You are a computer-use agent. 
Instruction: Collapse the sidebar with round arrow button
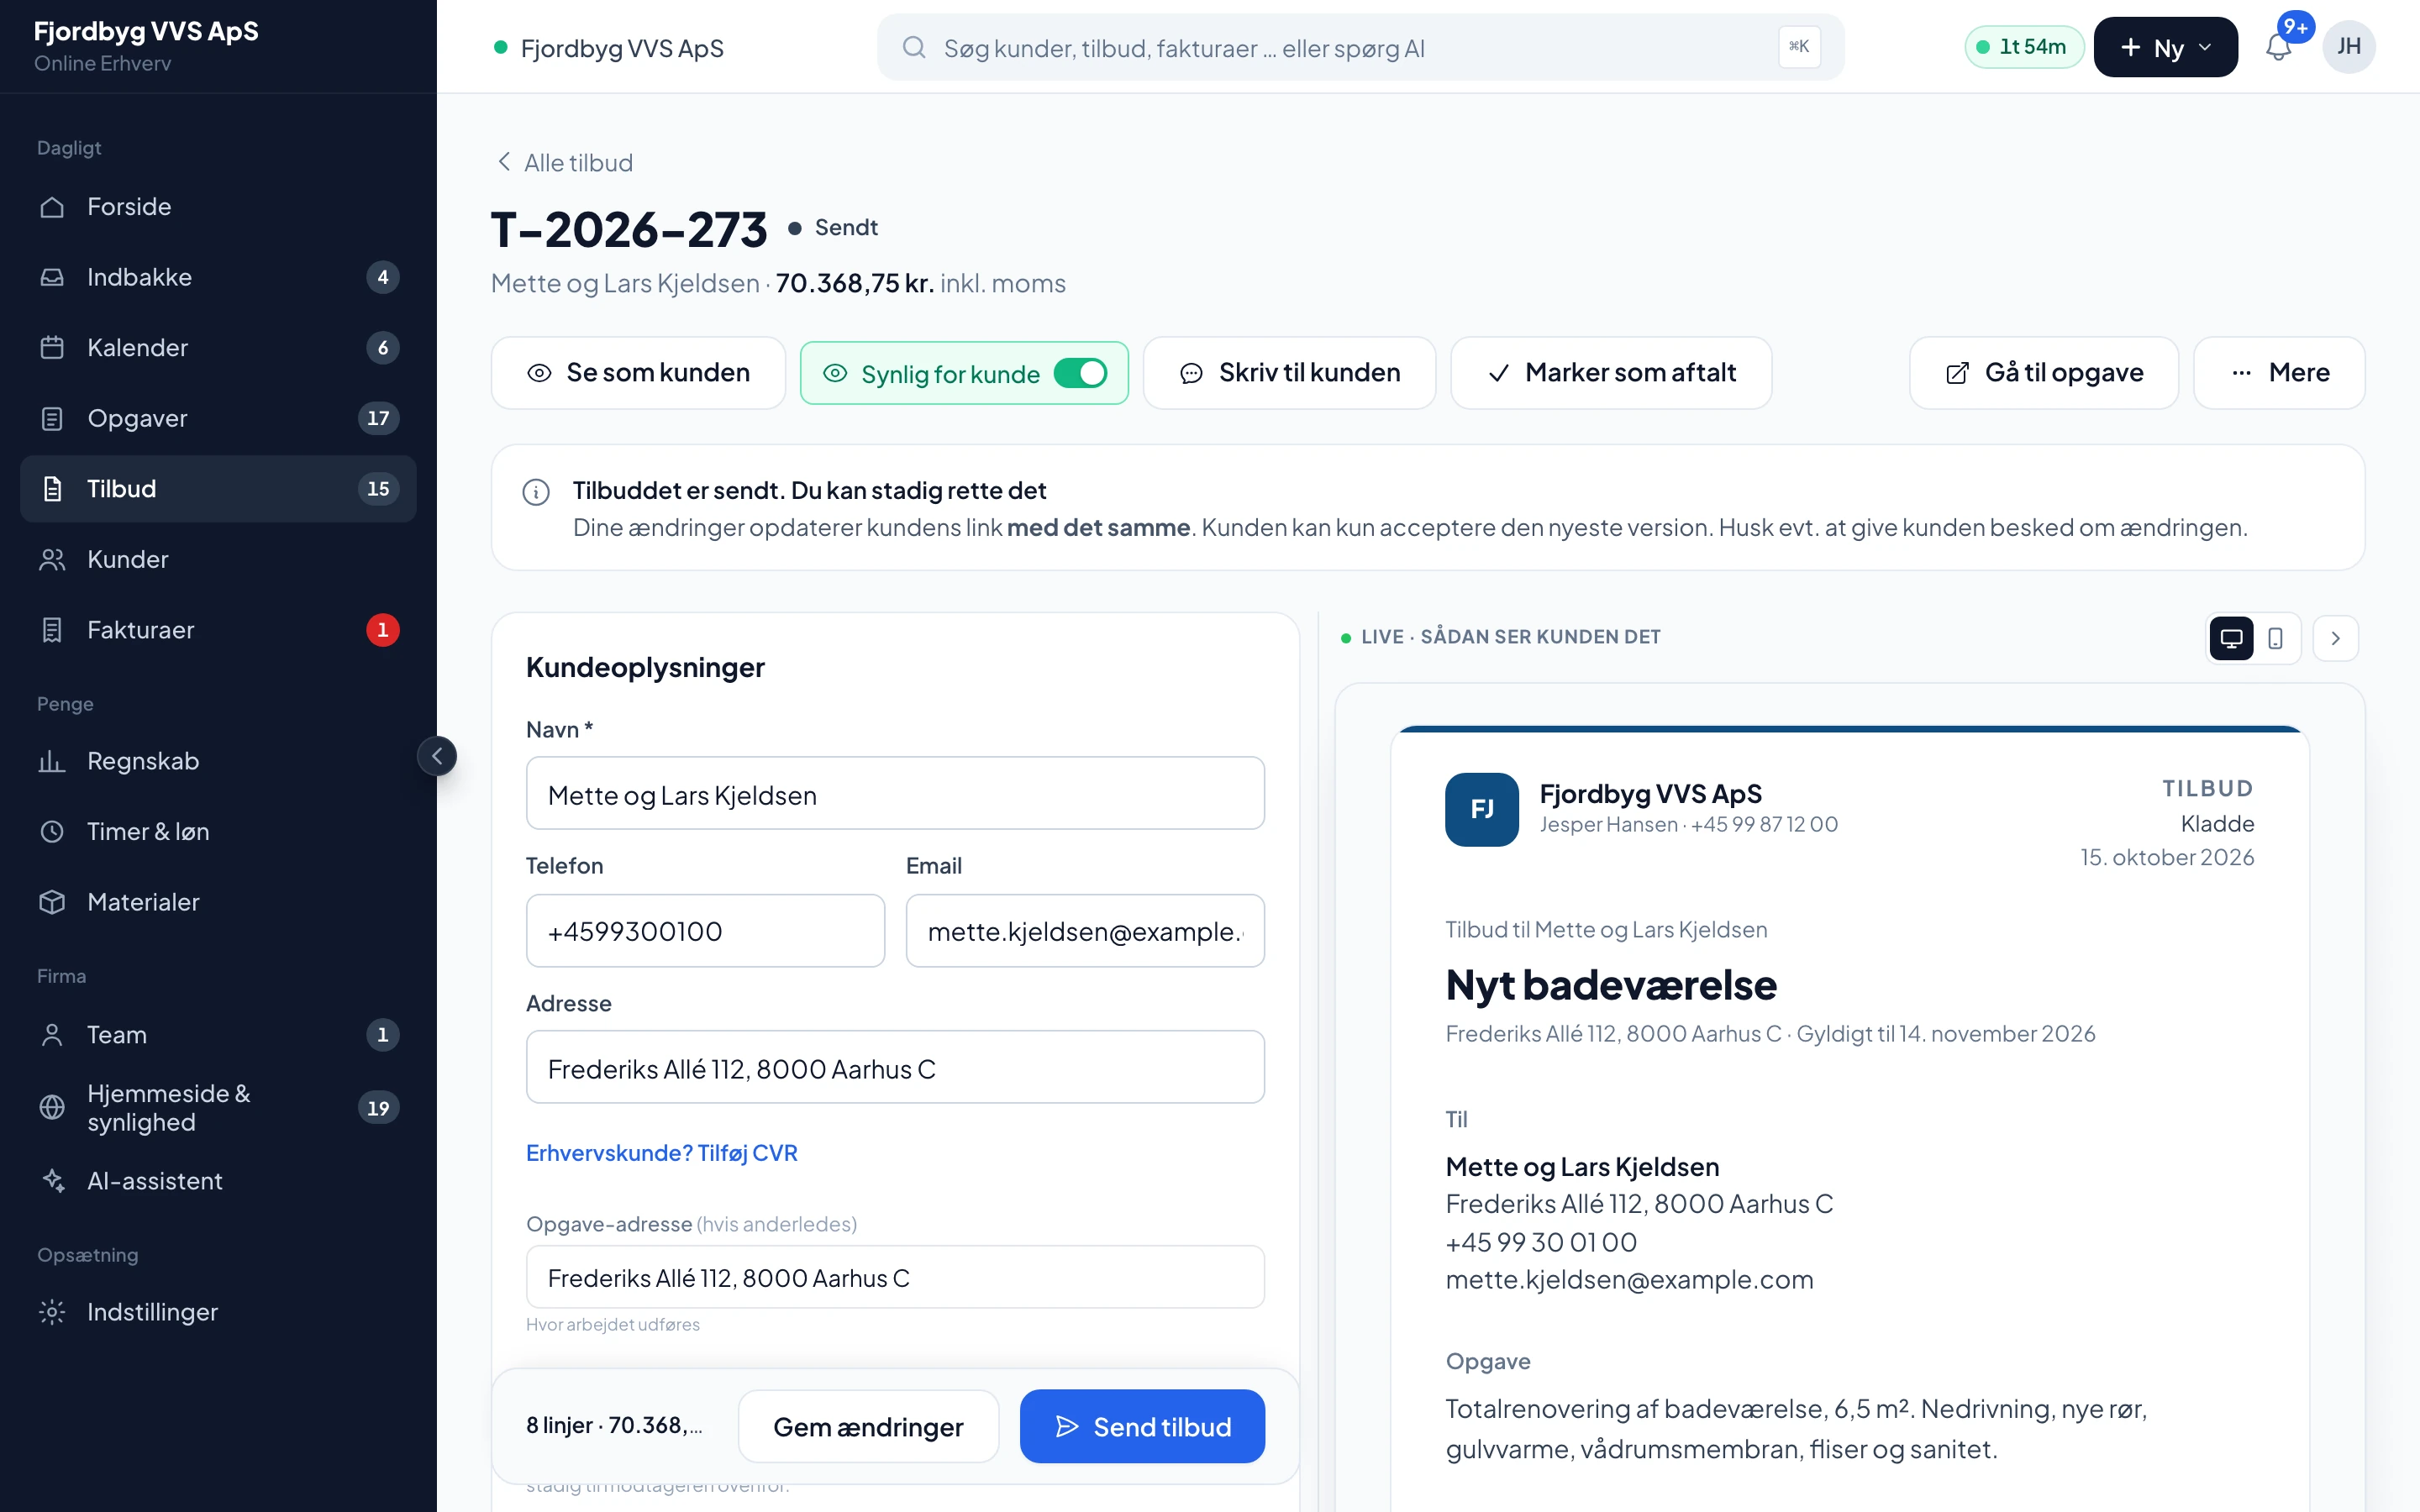coord(437,756)
